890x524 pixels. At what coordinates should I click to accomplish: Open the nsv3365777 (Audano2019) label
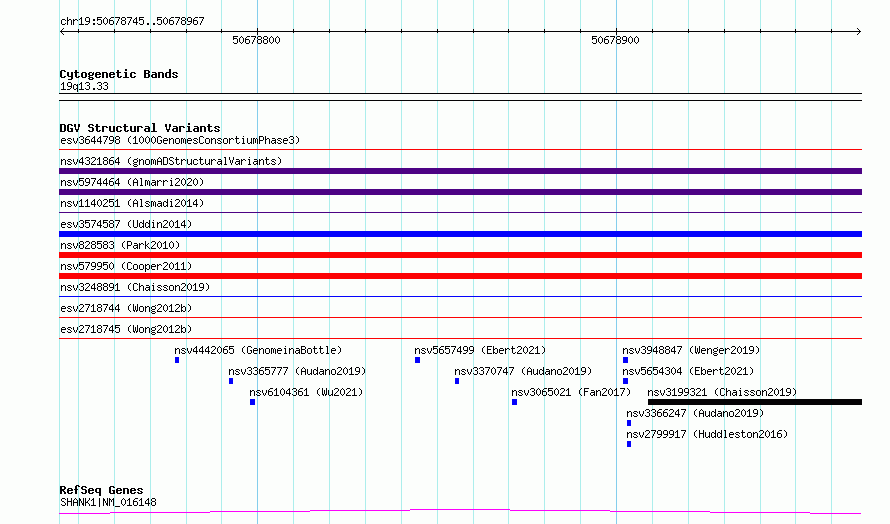click(x=297, y=371)
